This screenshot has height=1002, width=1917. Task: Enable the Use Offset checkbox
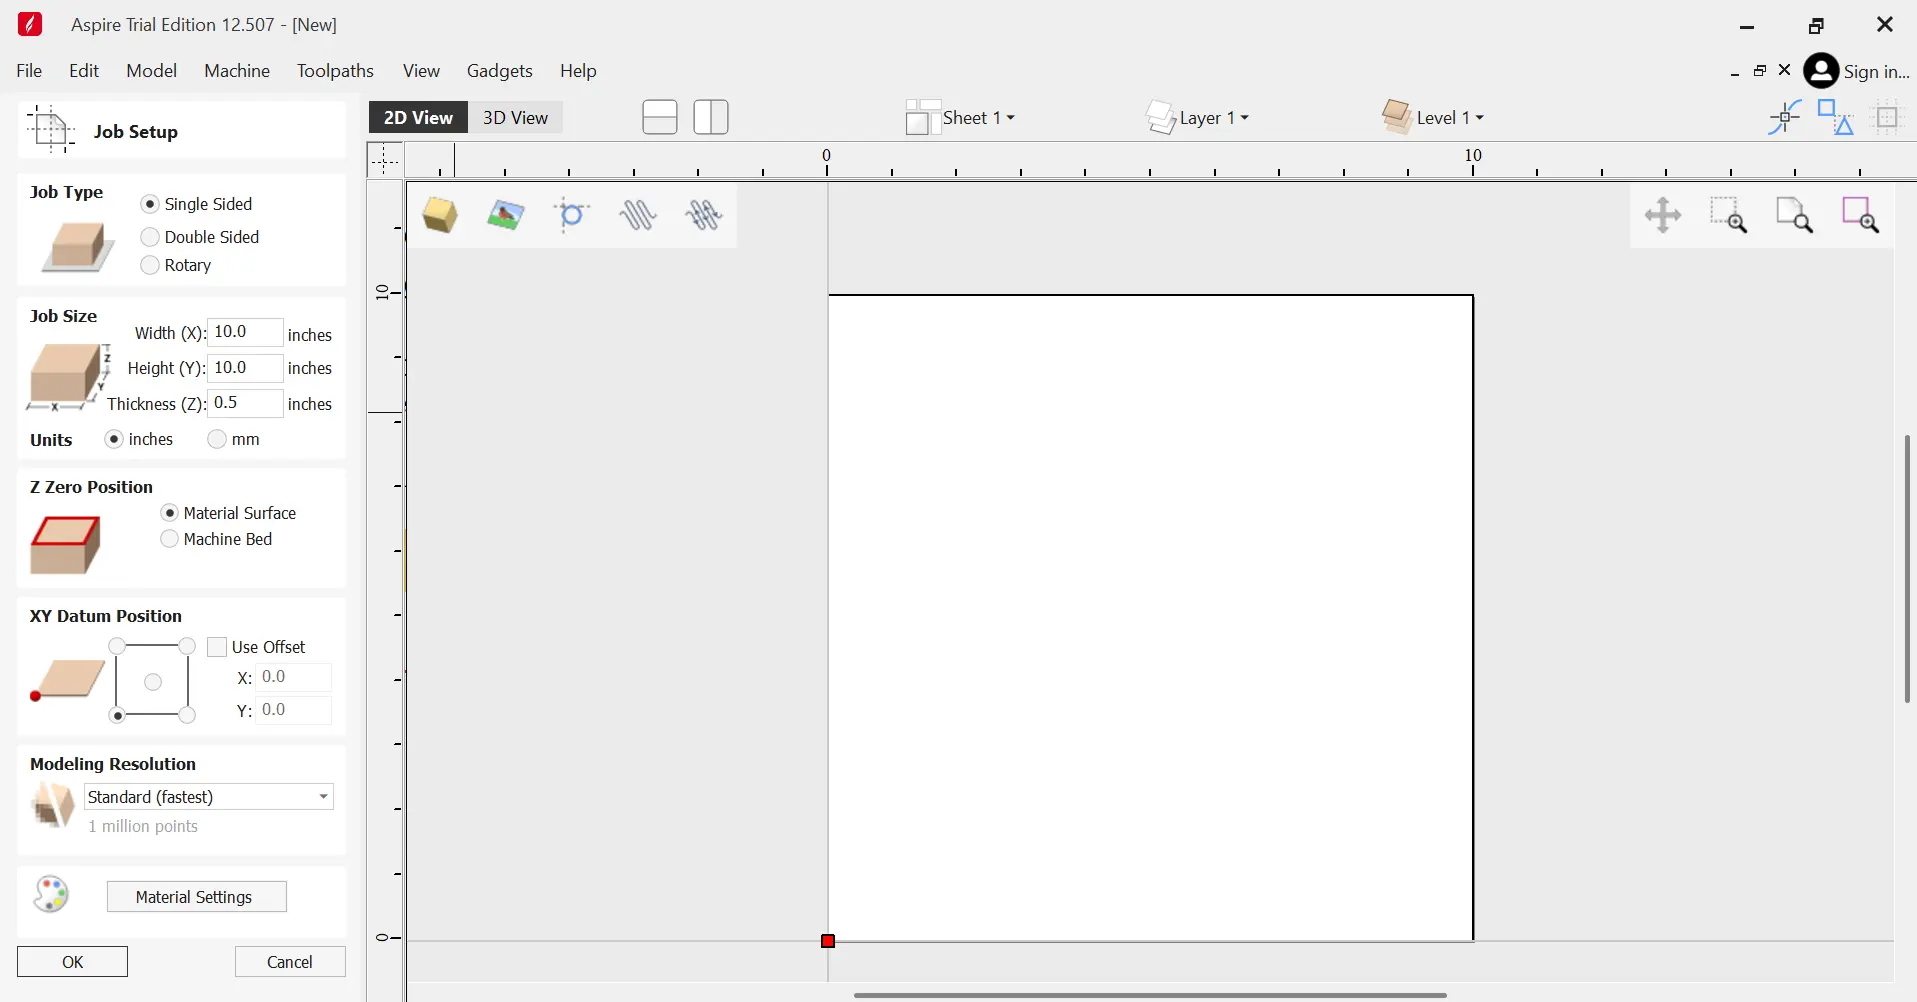click(216, 647)
